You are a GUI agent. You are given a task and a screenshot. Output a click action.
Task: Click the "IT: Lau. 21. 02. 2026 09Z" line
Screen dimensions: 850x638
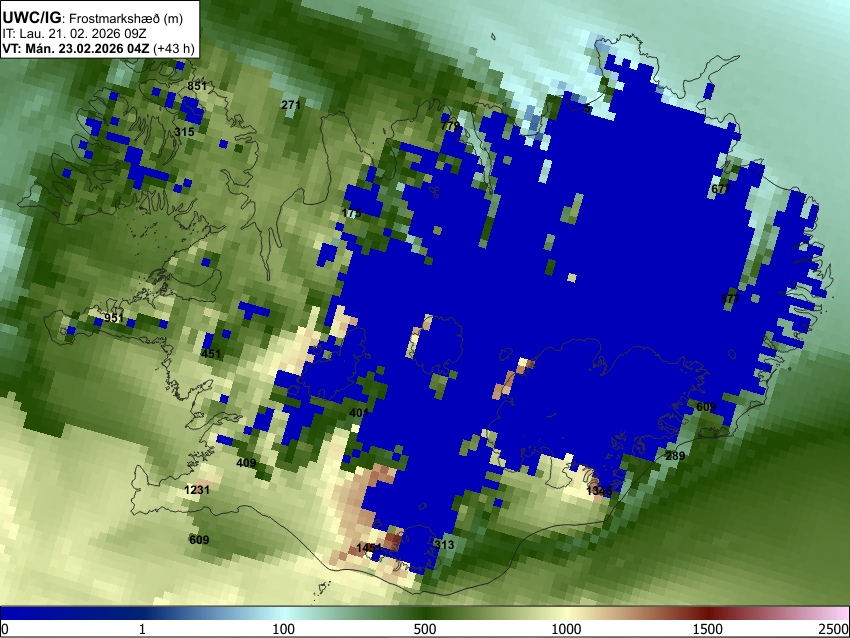(74, 34)
